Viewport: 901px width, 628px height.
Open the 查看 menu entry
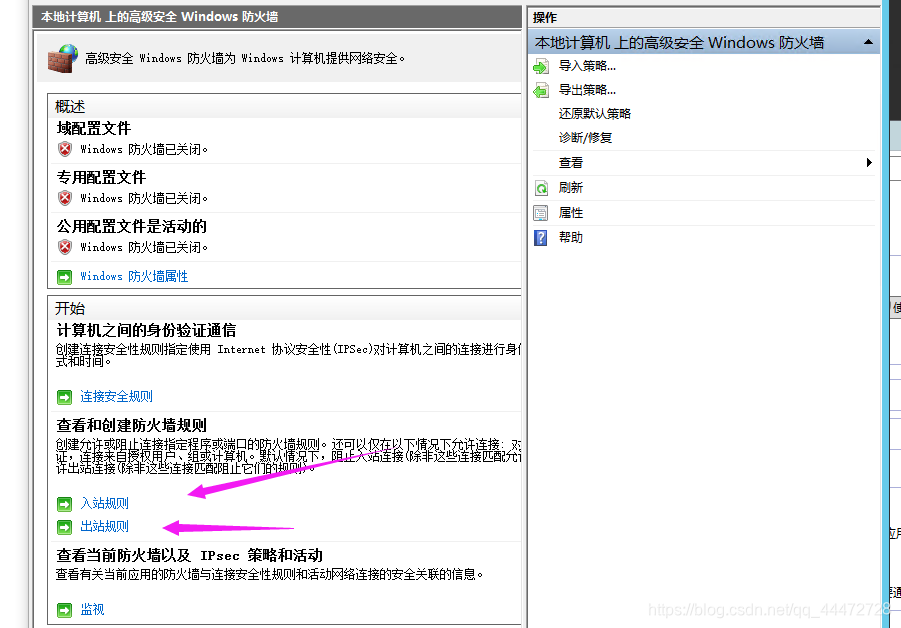click(571, 163)
